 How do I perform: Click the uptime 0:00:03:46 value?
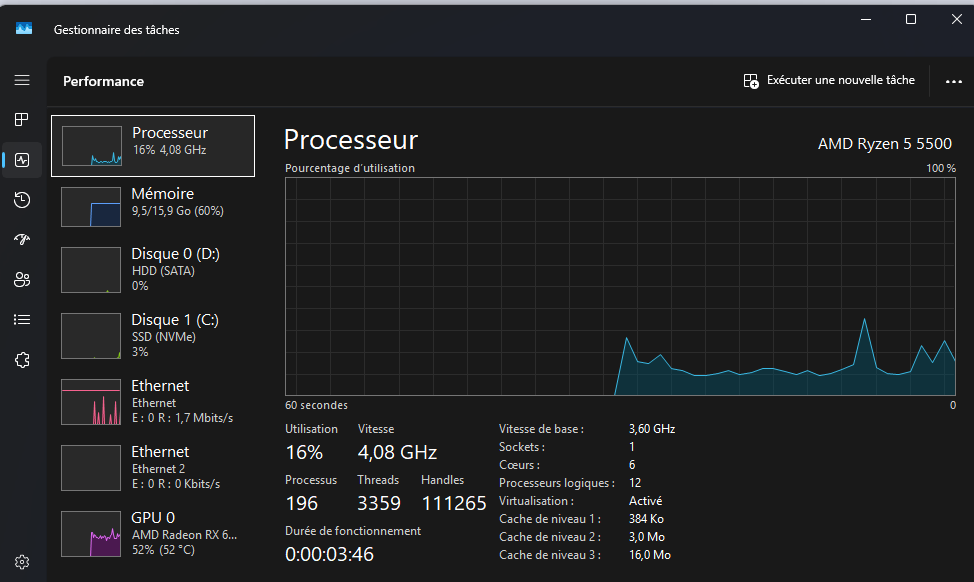329,554
